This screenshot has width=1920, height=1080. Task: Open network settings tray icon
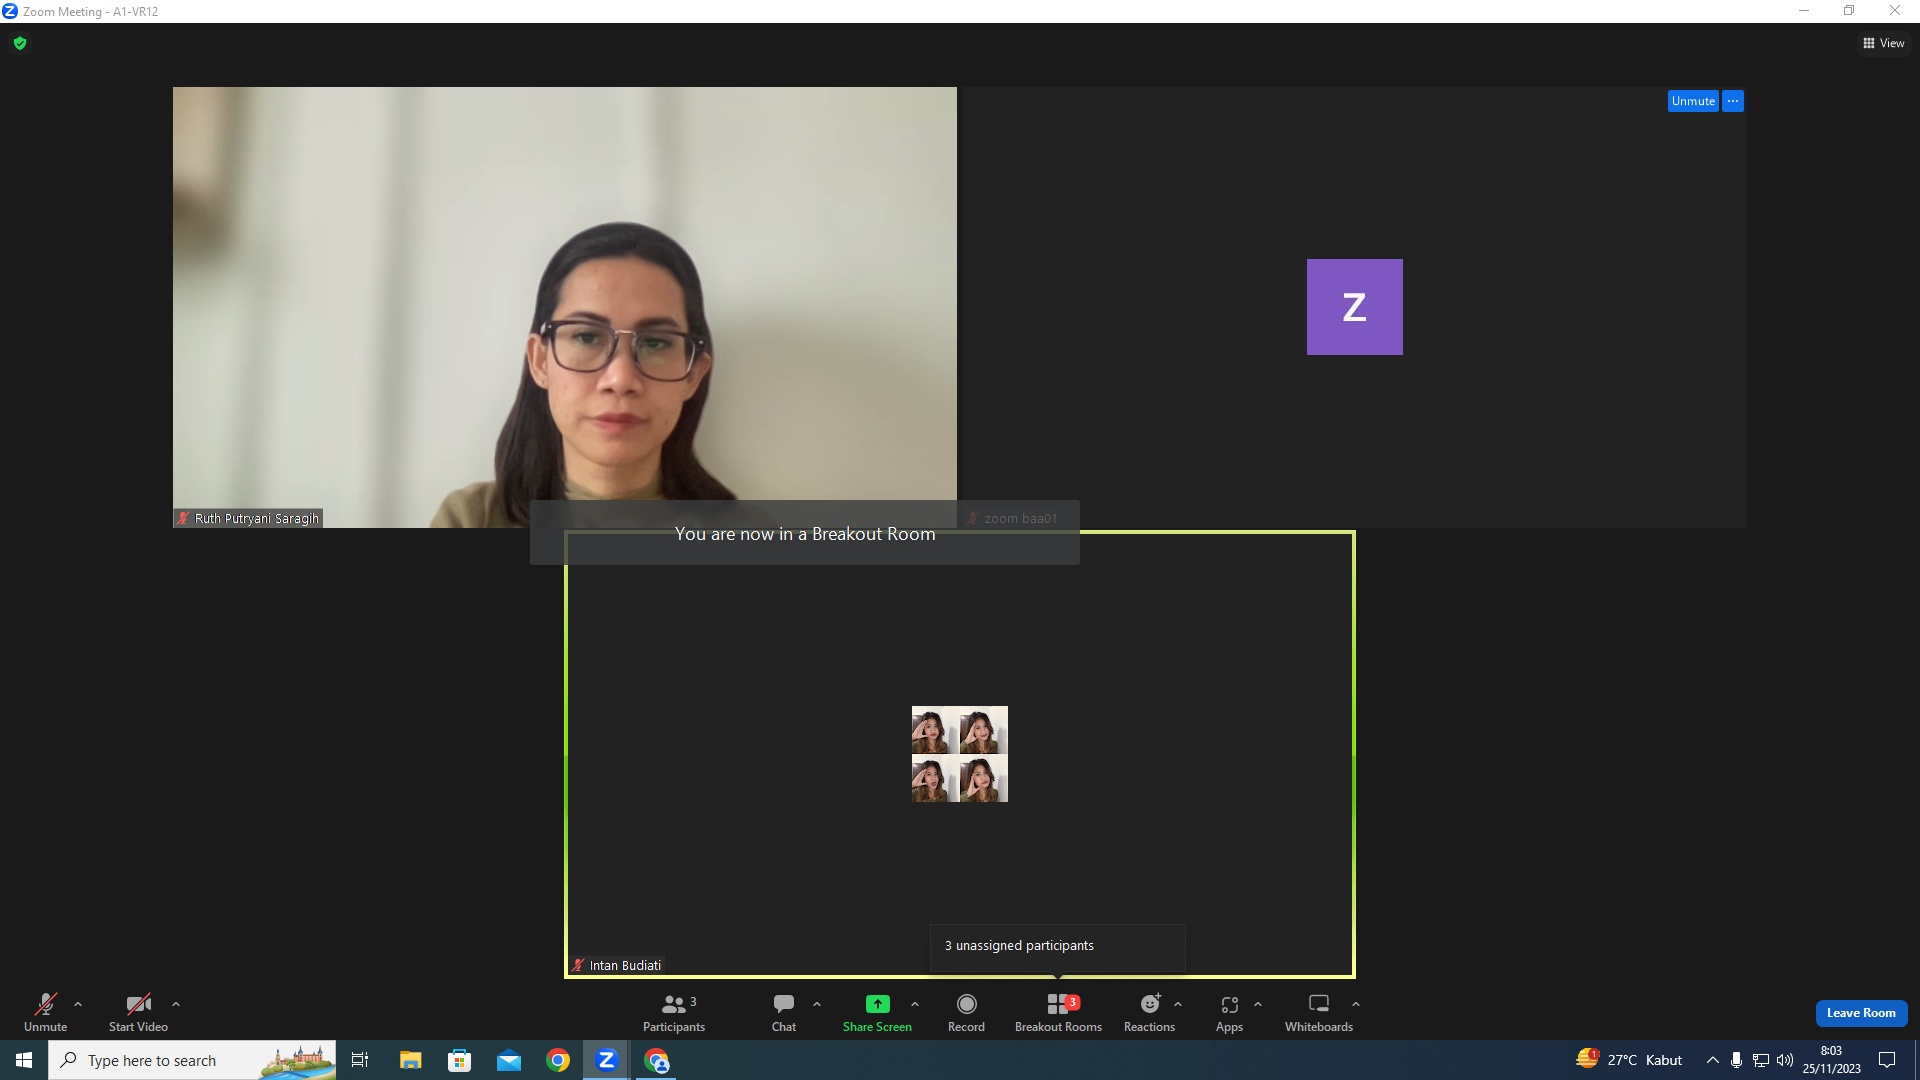1761,1060
